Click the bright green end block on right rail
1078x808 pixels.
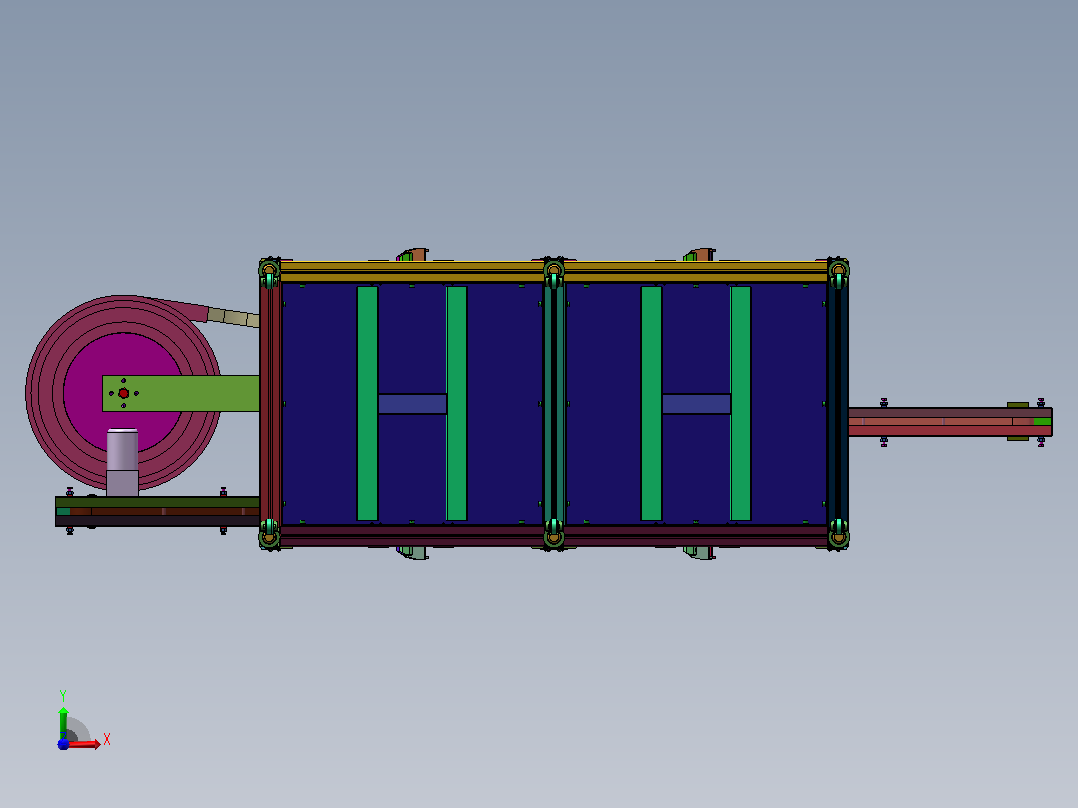pyautogui.click(x=1042, y=422)
